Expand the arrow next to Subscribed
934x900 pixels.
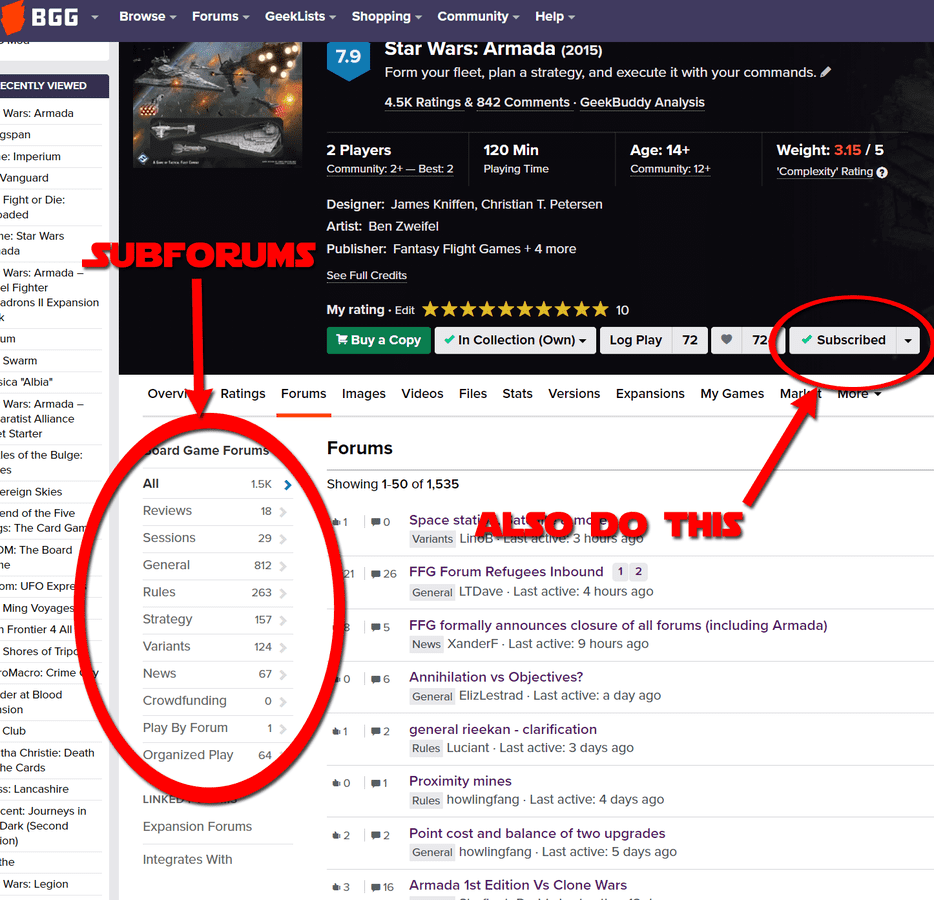coord(907,340)
